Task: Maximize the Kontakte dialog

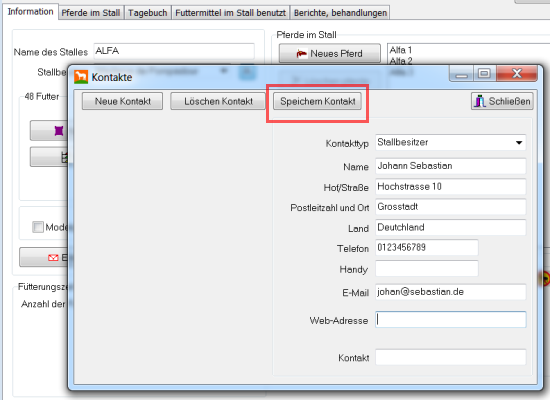Action: tap(484, 74)
